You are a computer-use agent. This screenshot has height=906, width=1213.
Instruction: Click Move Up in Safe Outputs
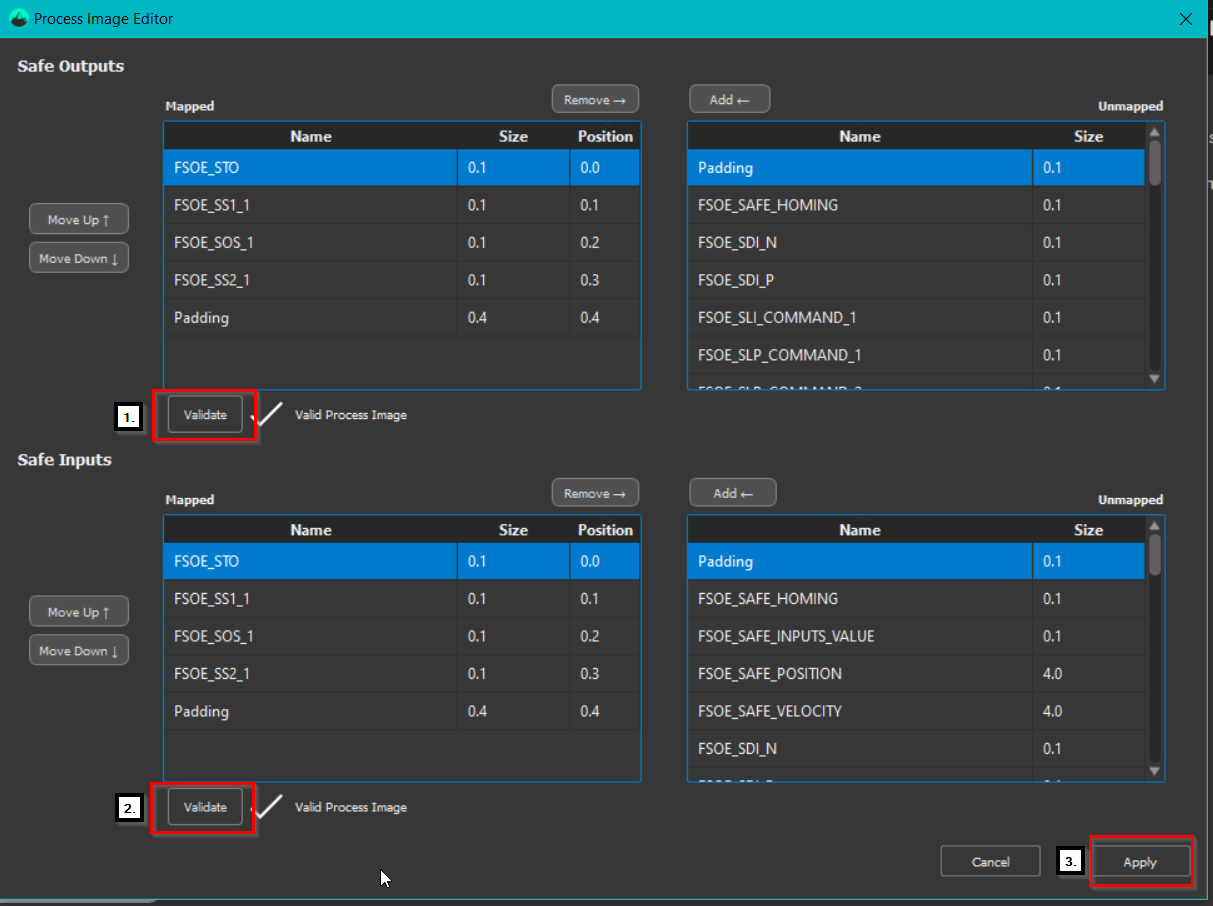pos(79,219)
